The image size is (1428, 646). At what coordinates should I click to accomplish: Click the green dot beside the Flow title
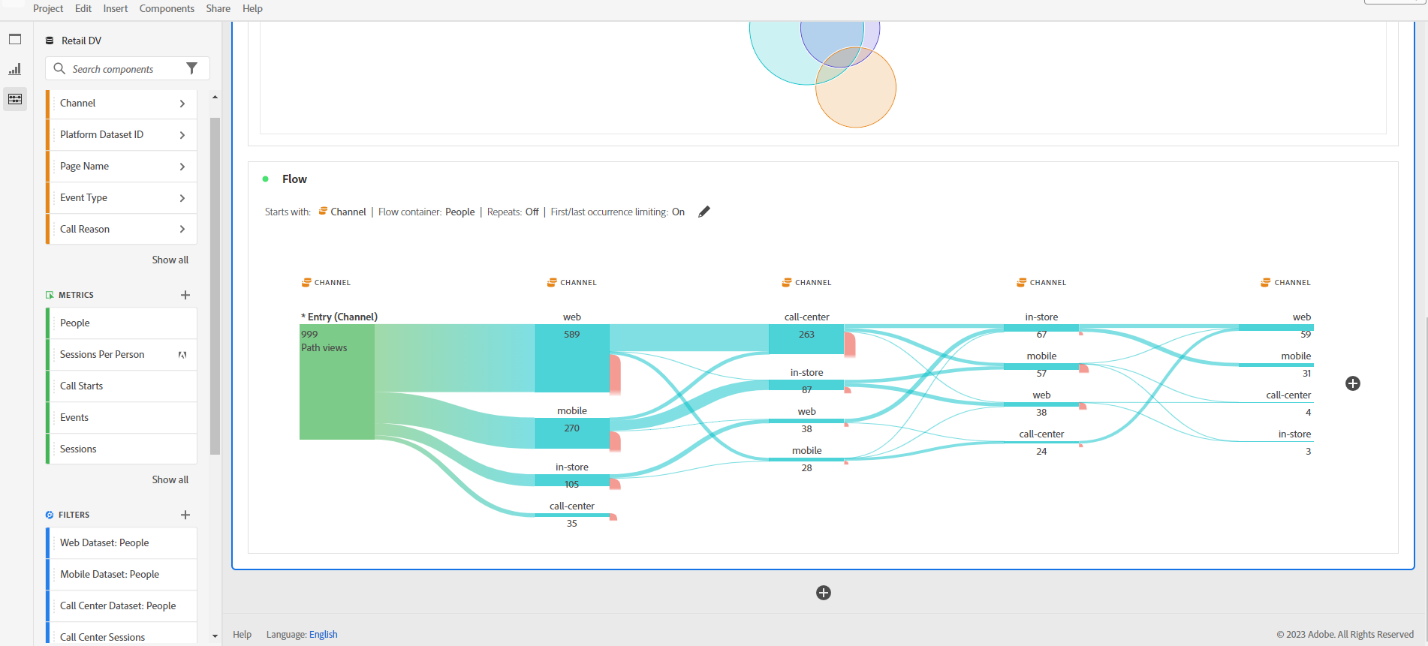(x=265, y=179)
